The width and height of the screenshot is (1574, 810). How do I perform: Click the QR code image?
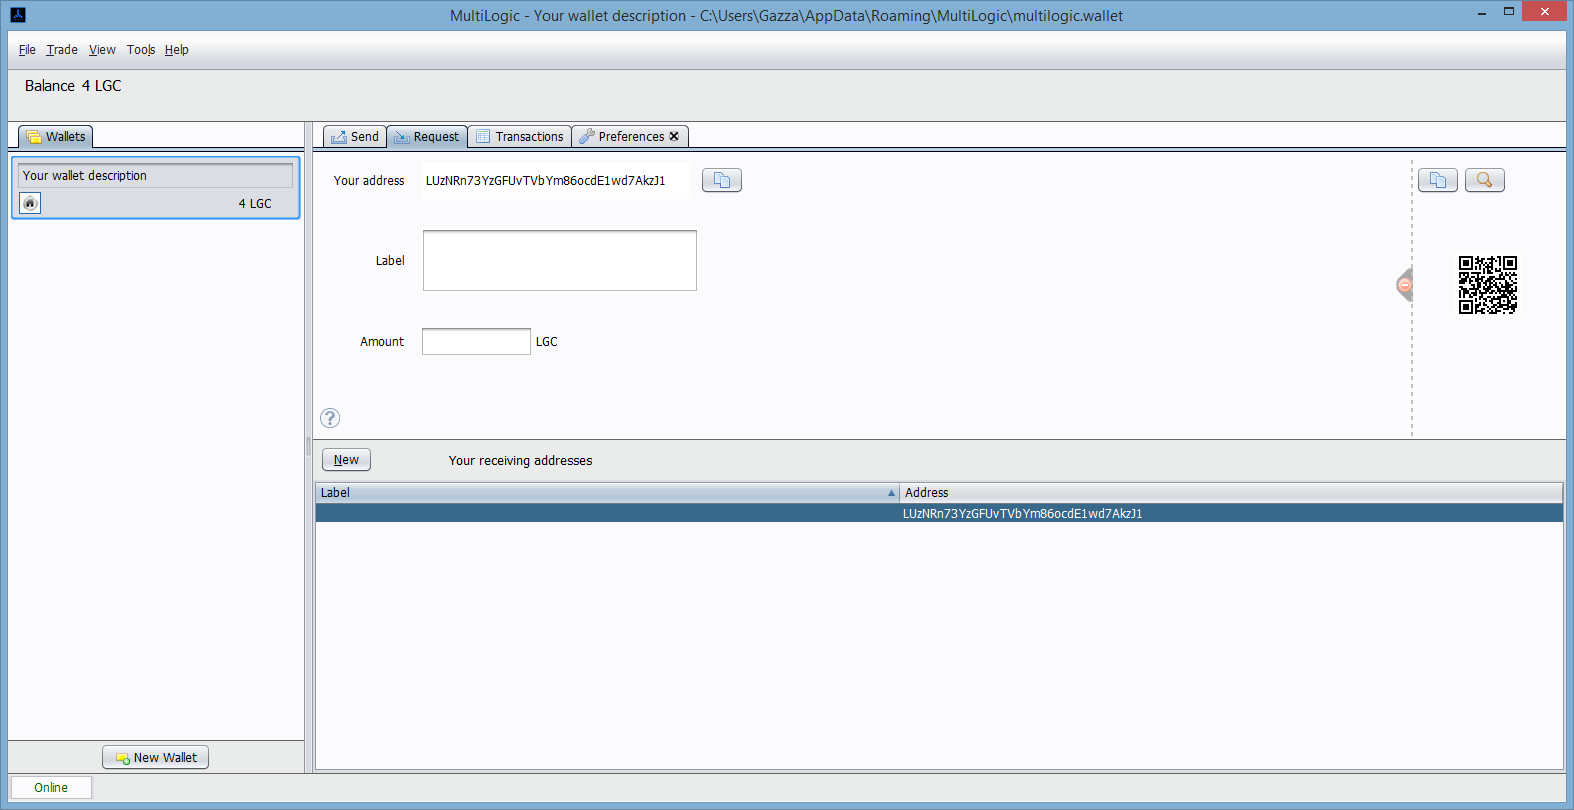[1487, 285]
